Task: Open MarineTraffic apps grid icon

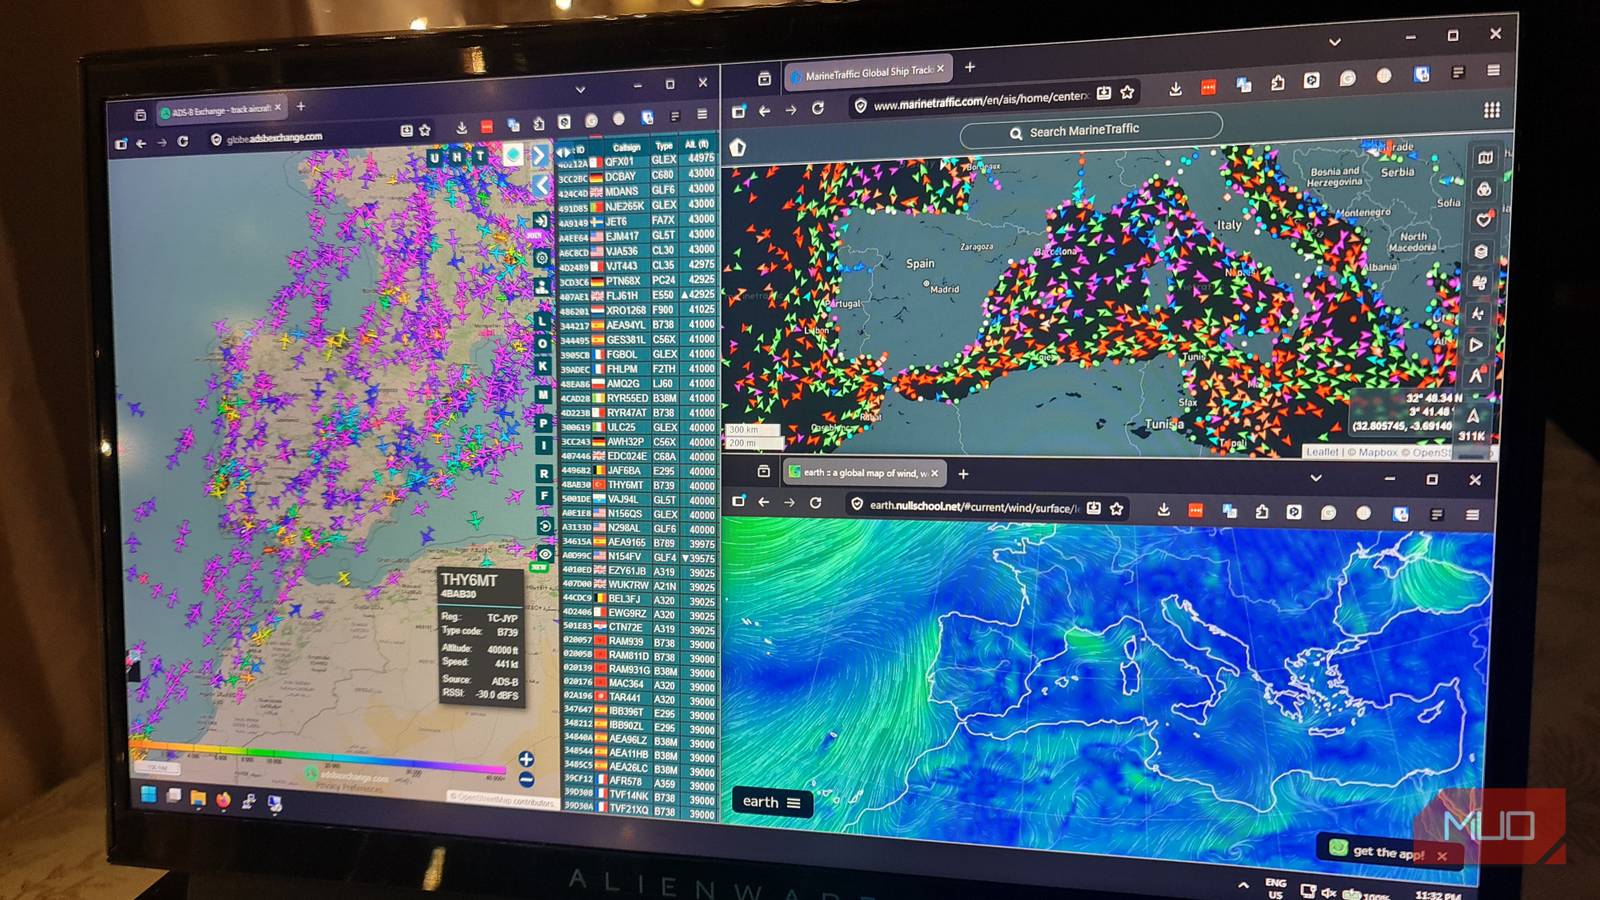Action: [x=1491, y=110]
